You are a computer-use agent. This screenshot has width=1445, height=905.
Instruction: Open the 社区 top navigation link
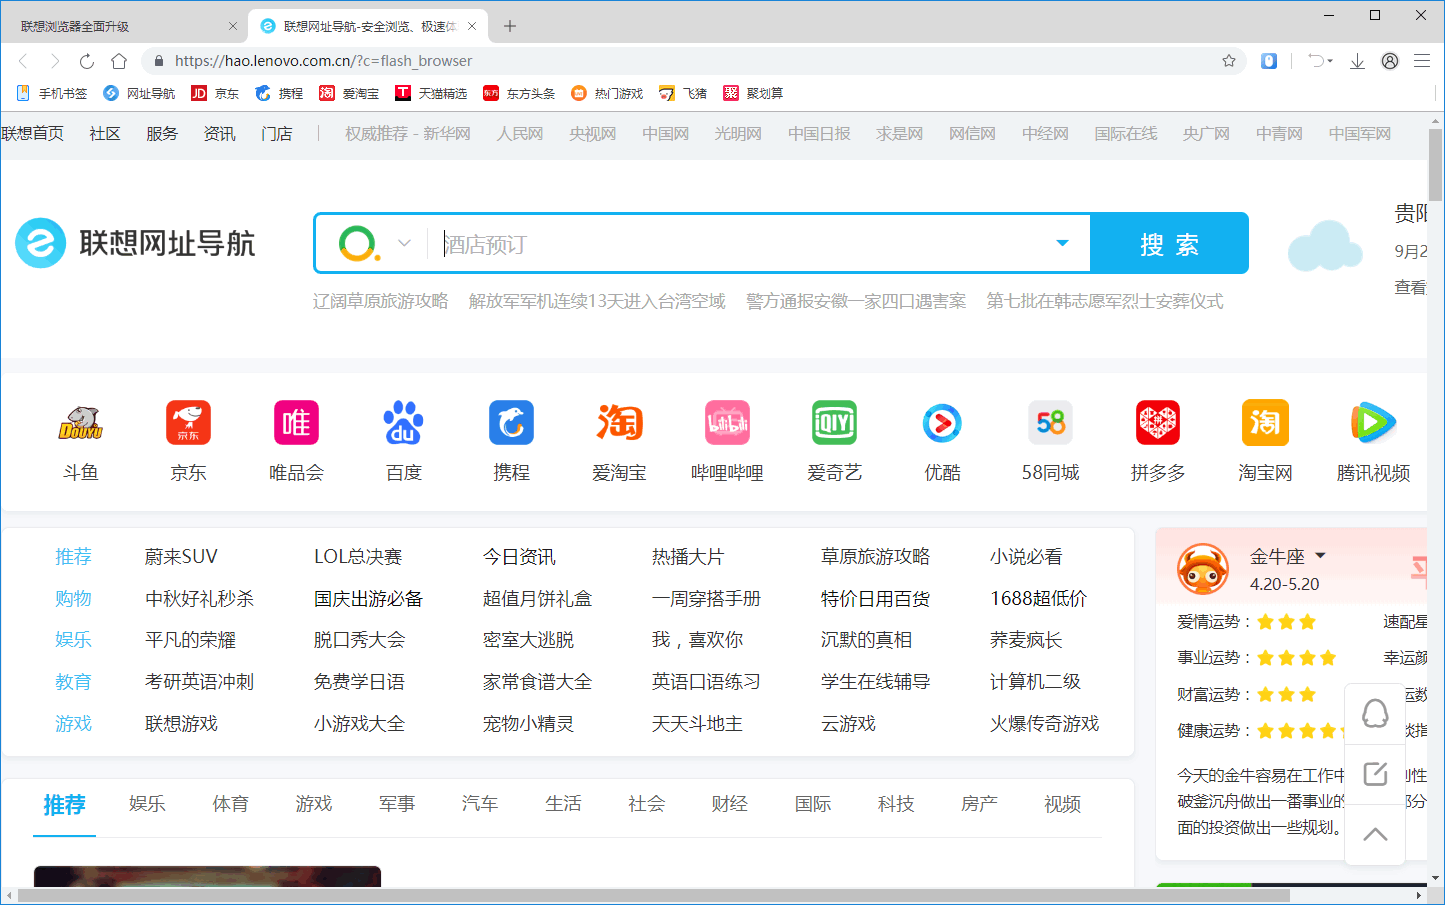click(x=105, y=134)
